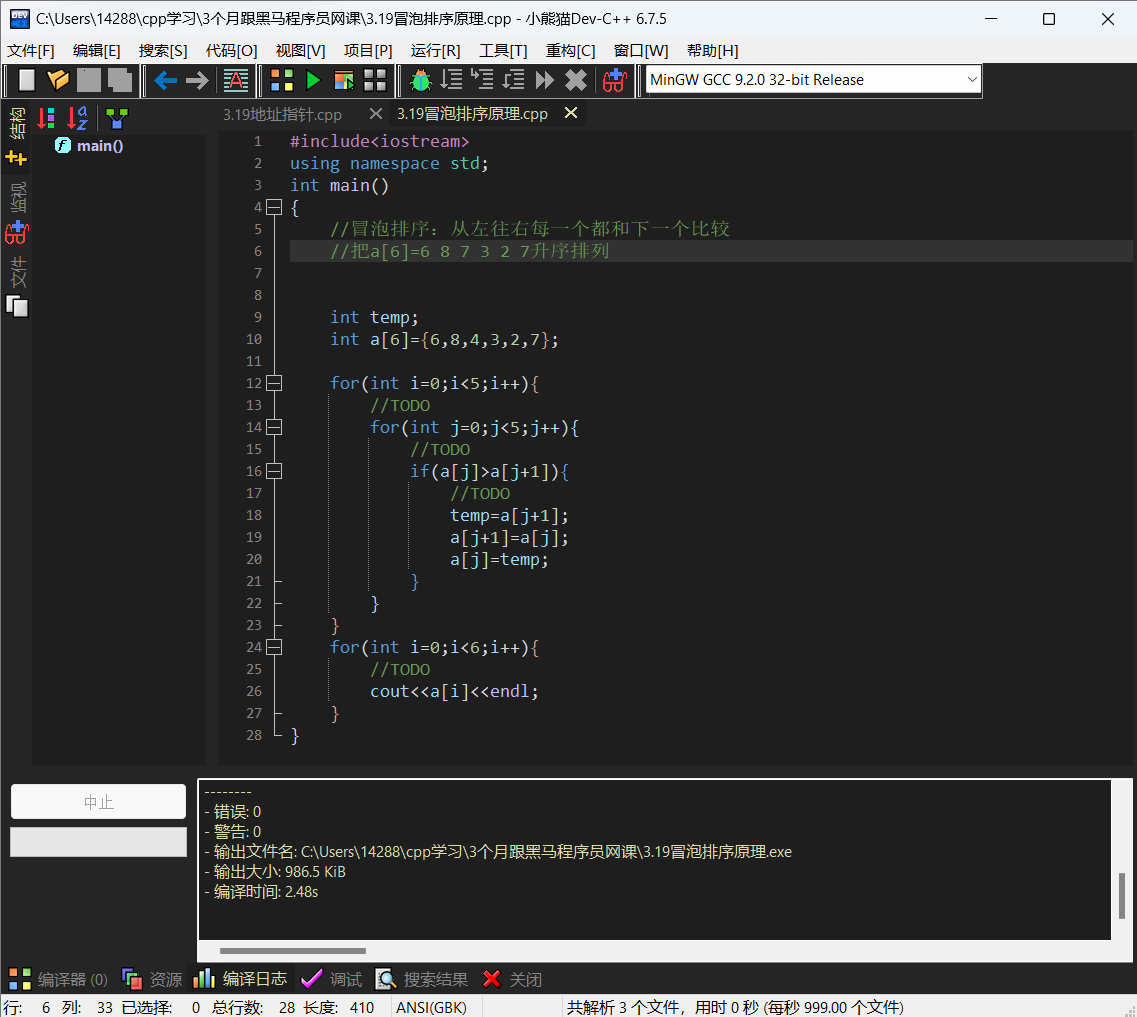Click the compile progress bar
The width and height of the screenshot is (1137, 1017).
point(99,842)
